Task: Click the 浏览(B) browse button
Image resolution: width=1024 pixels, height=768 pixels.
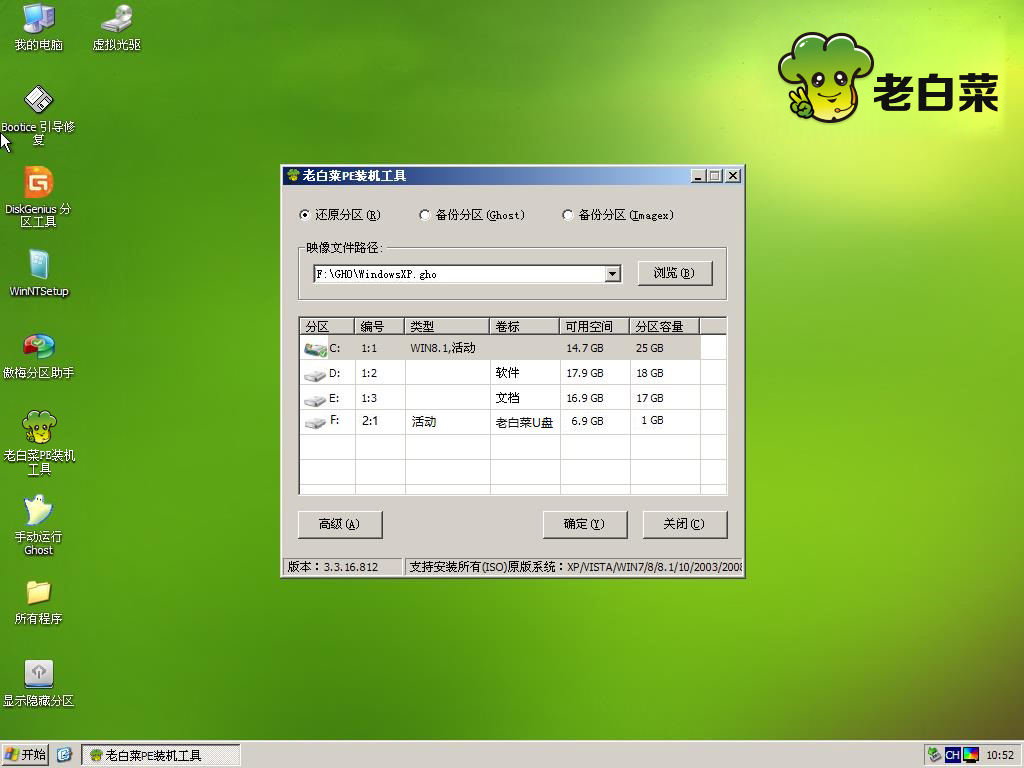Action: (674, 273)
